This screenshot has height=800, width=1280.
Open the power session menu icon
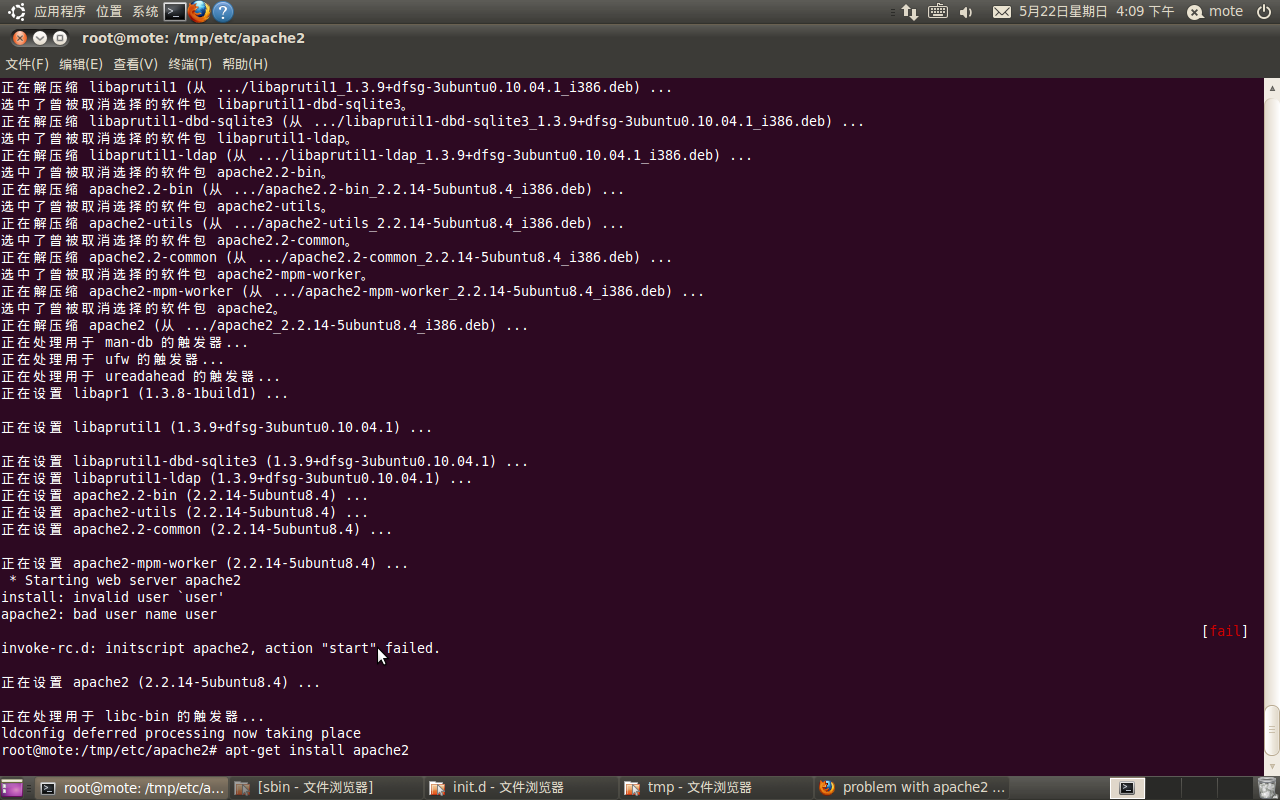click(x=1264, y=12)
